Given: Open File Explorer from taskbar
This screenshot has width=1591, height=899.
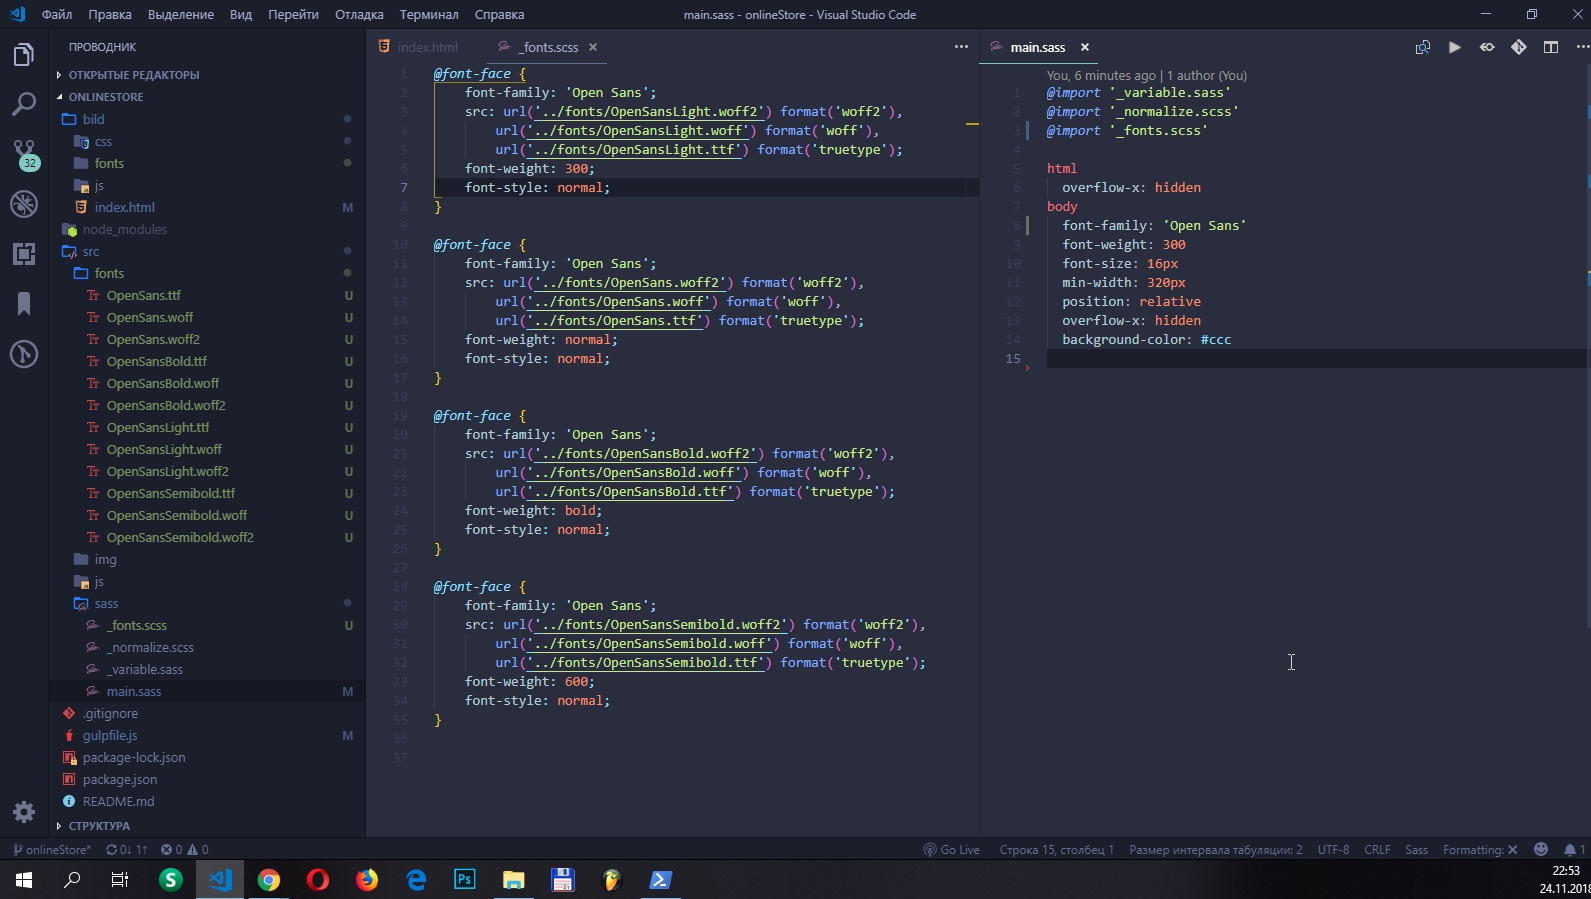Looking at the screenshot, I should coord(514,880).
